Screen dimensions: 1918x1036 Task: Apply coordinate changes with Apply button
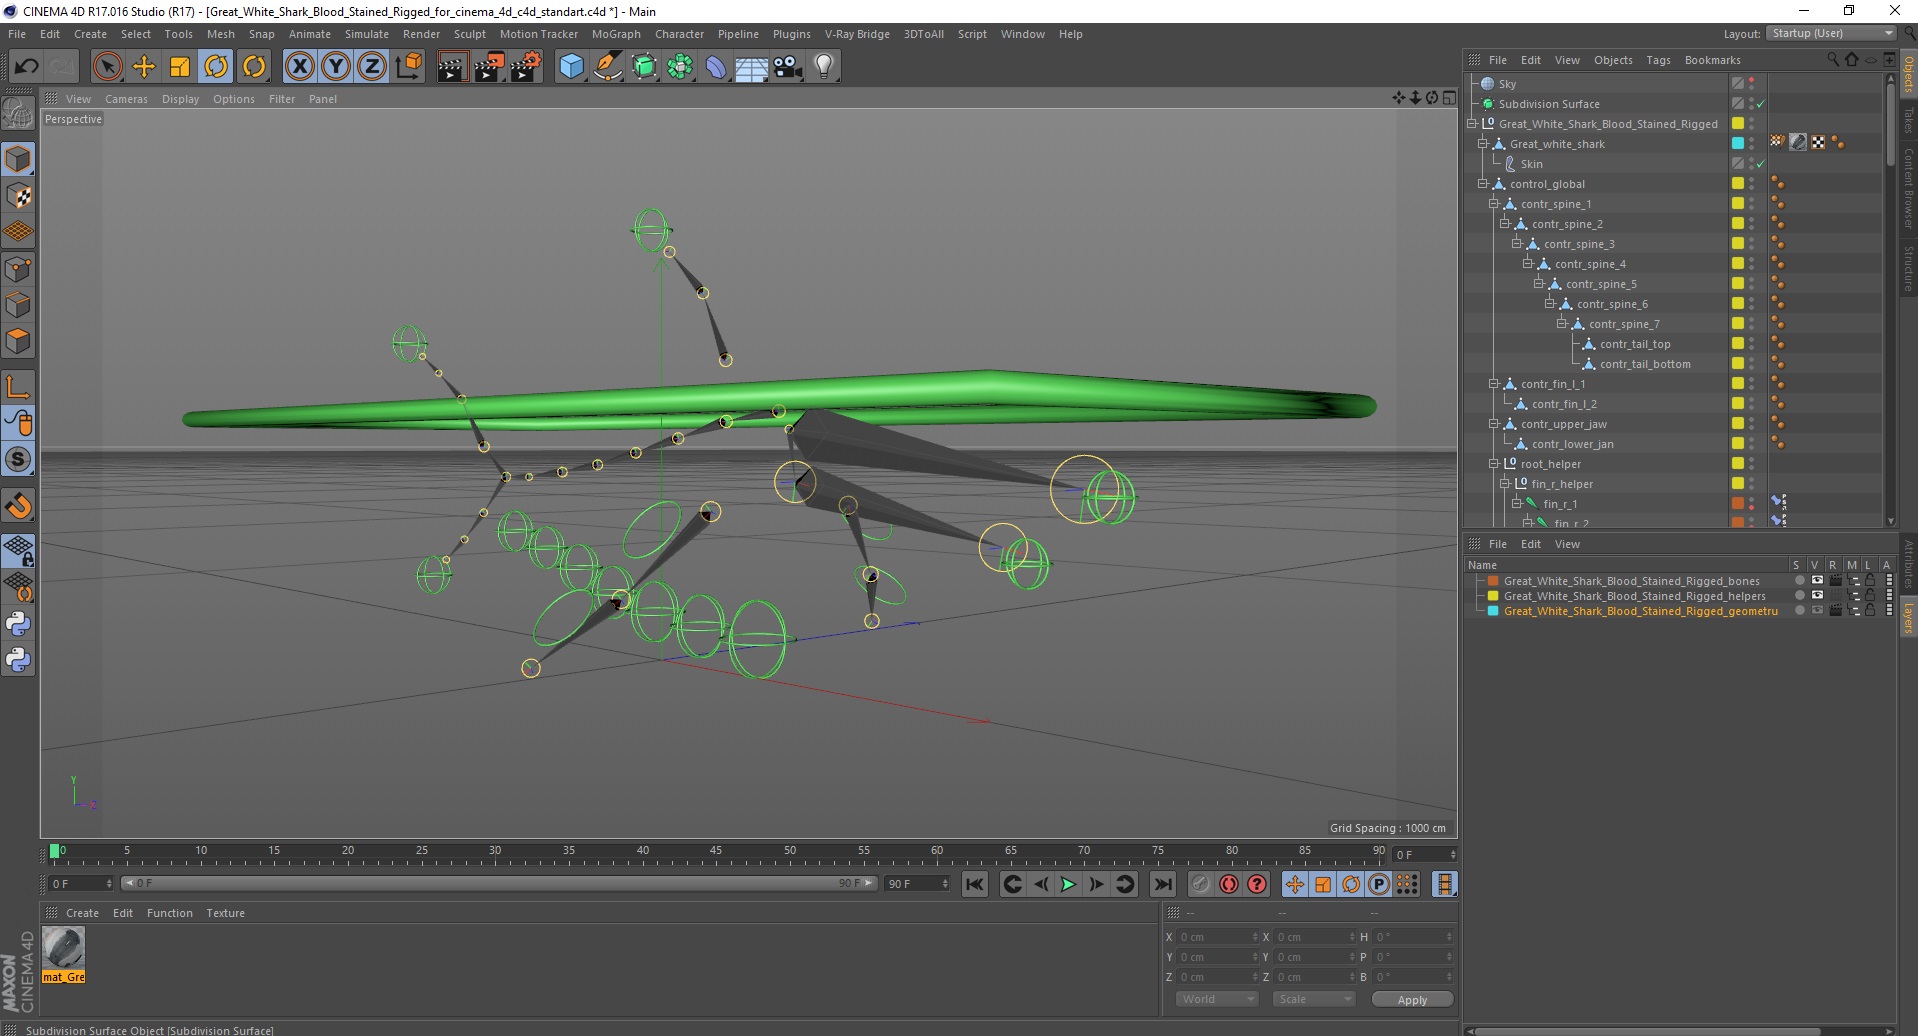tap(1412, 999)
